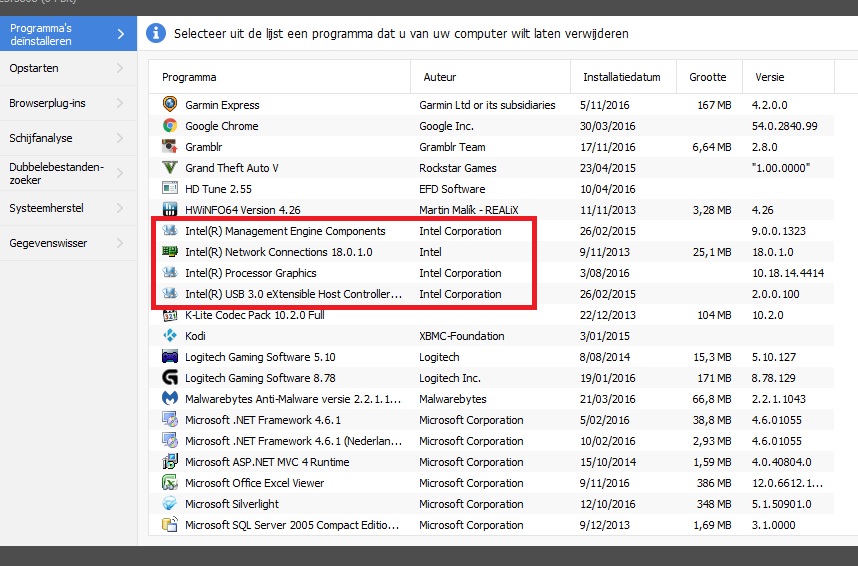Screen dimensions: 858x566
Task: Open the Gegevenswisser section
Action: point(48,243)
